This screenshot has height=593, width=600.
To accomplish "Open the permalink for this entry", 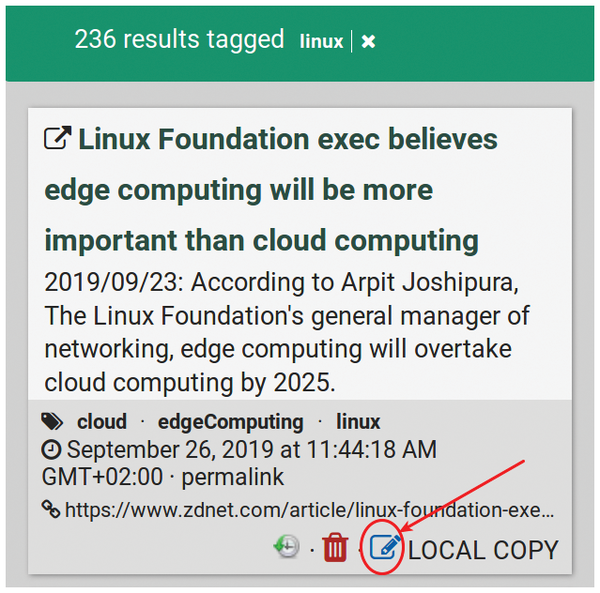I will click(x=232, y=478).
